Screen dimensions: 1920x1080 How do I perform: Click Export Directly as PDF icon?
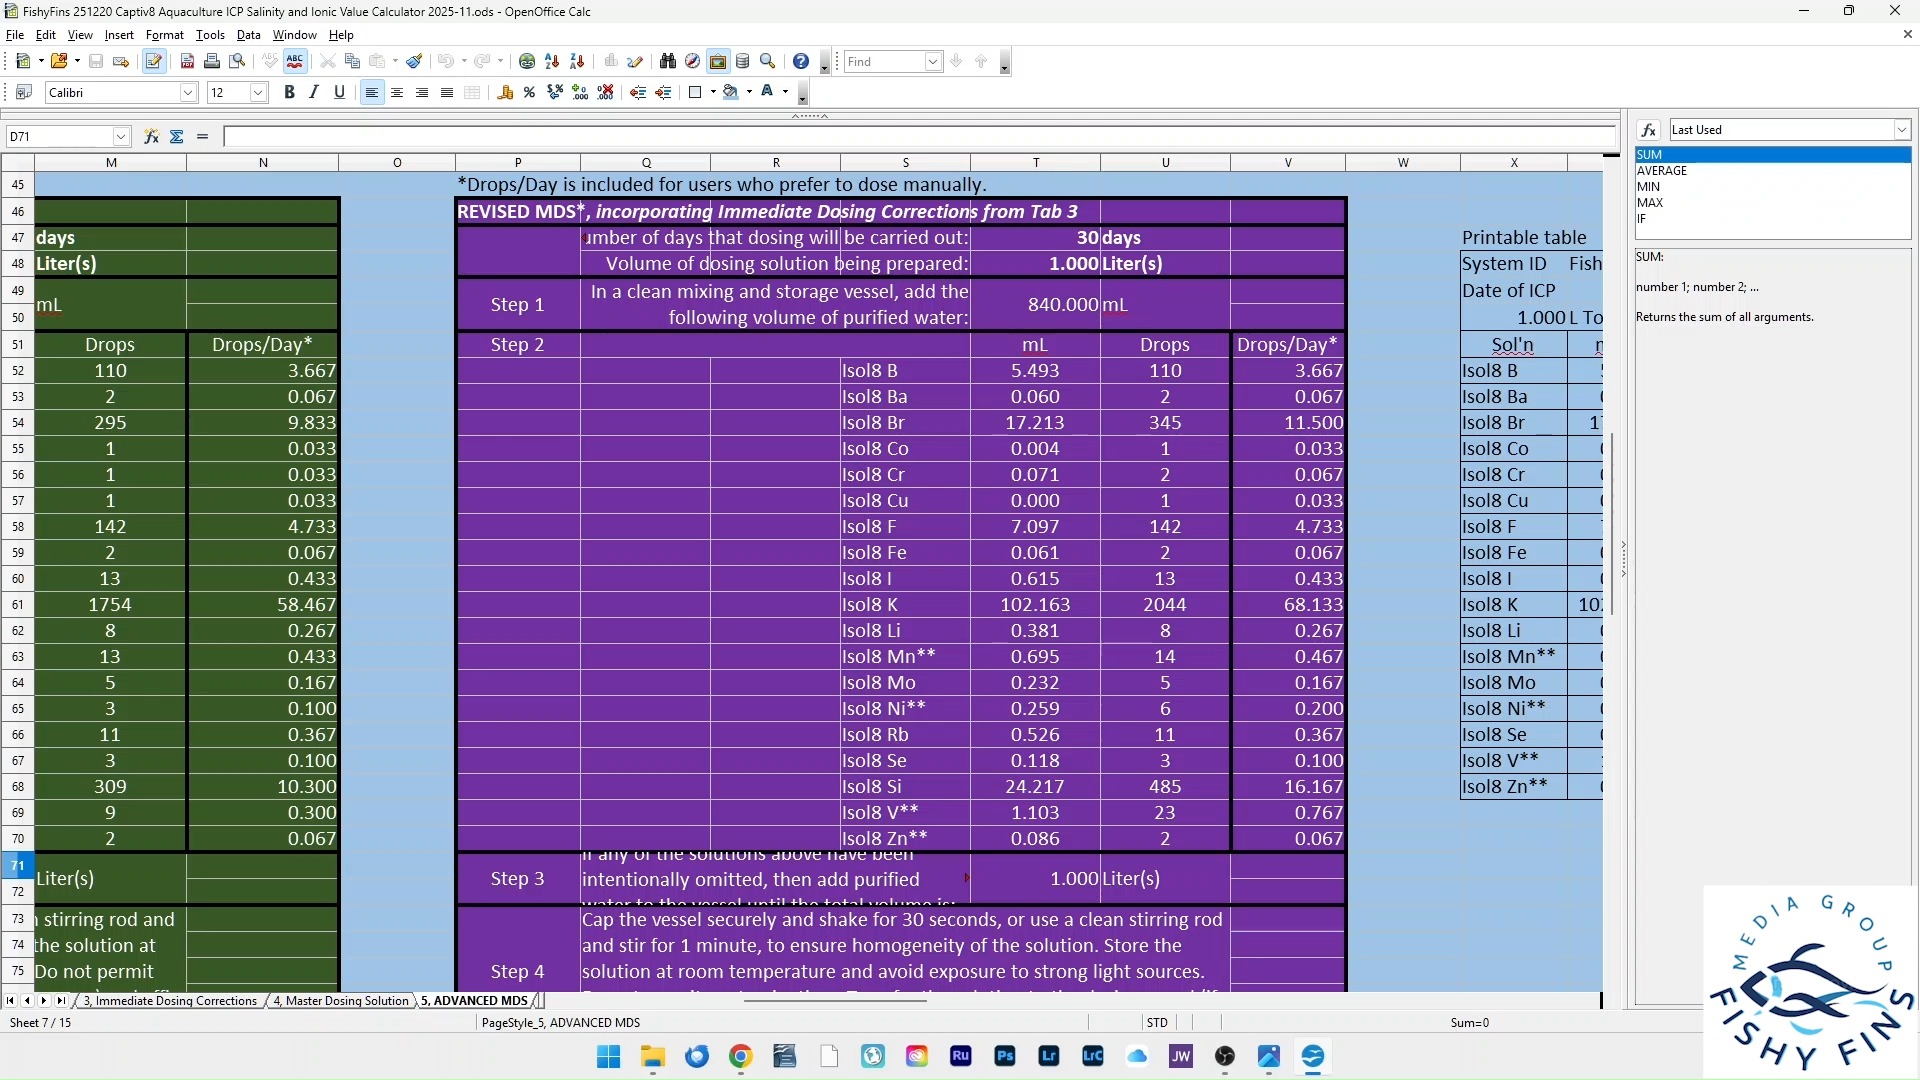click(187, 61)
